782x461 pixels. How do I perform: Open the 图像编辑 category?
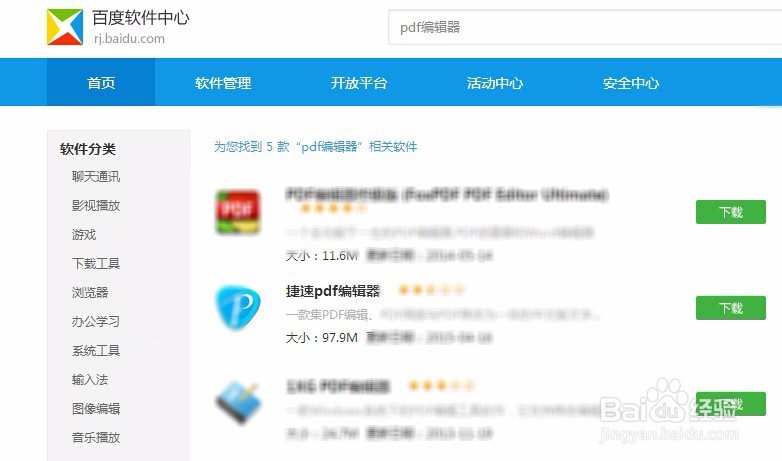click(x=96, y=409)
